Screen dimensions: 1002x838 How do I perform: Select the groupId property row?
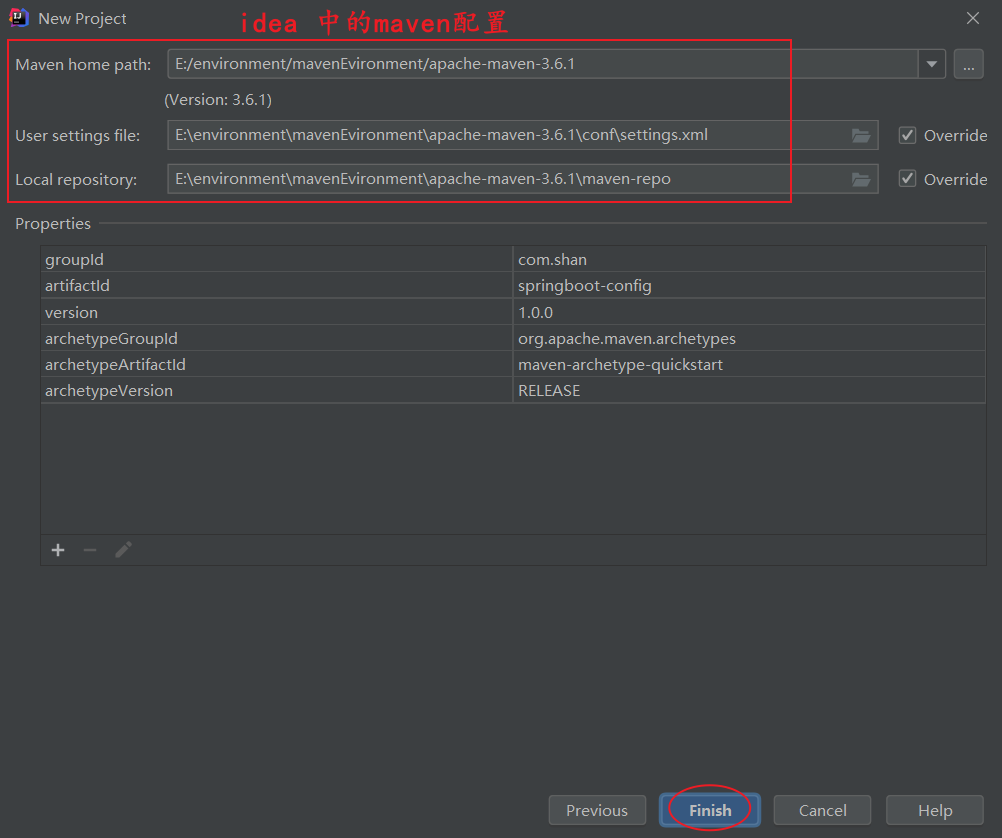pyautogui.click(x=513, y=260)
